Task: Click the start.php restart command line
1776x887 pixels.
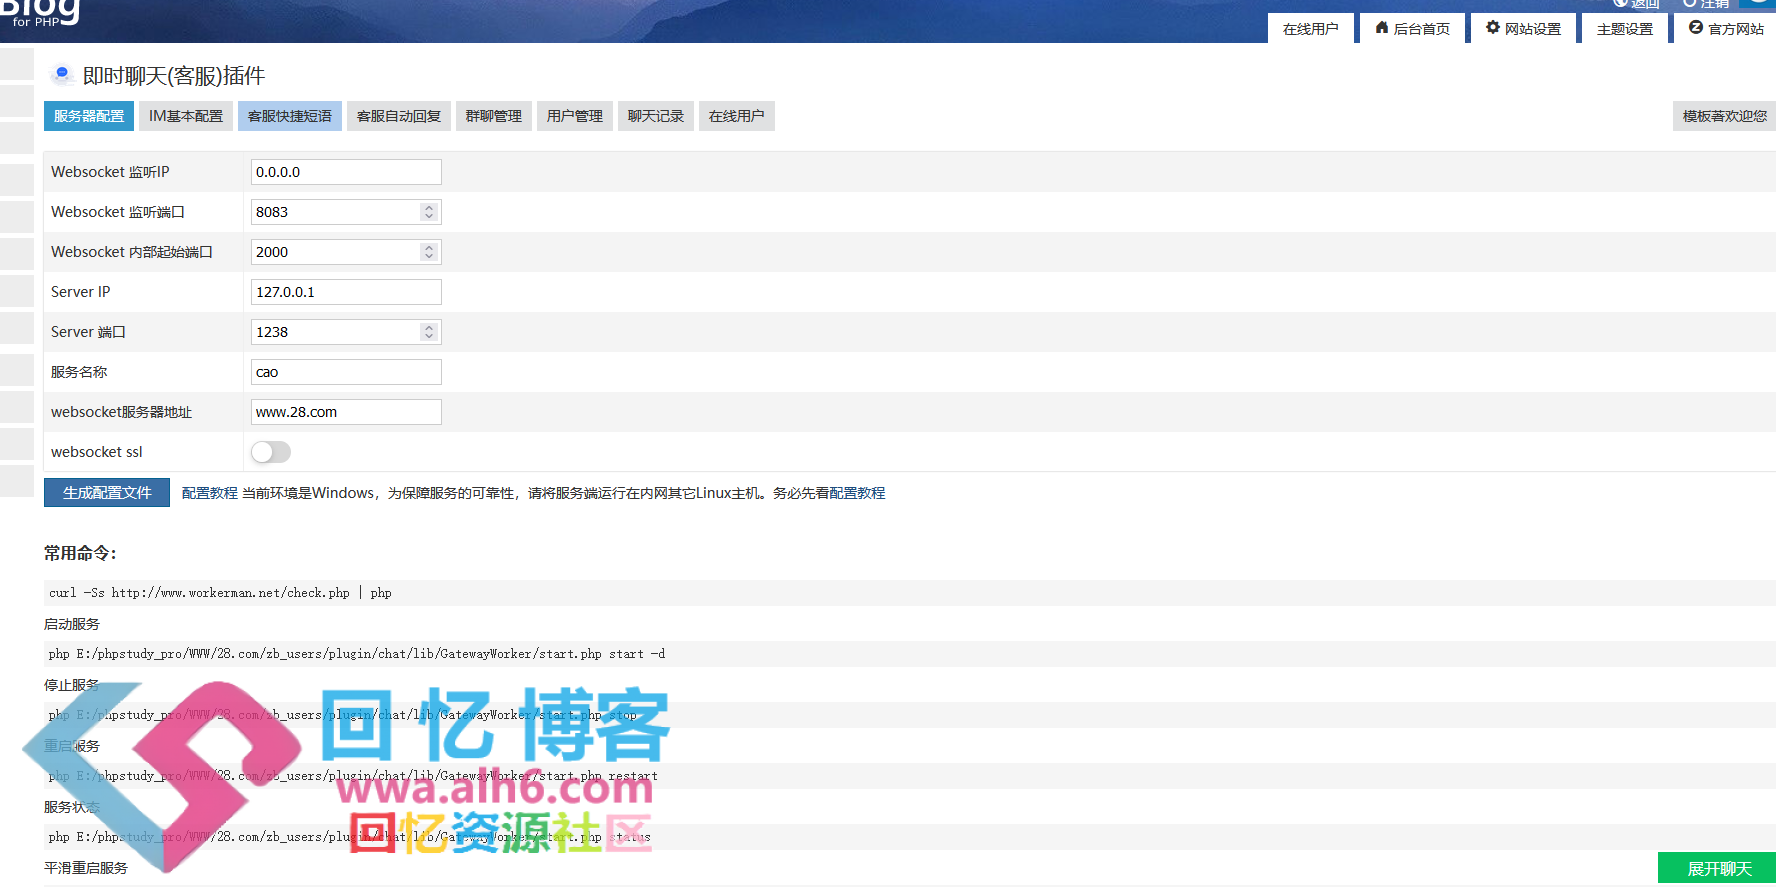Action: coord(910,776)
